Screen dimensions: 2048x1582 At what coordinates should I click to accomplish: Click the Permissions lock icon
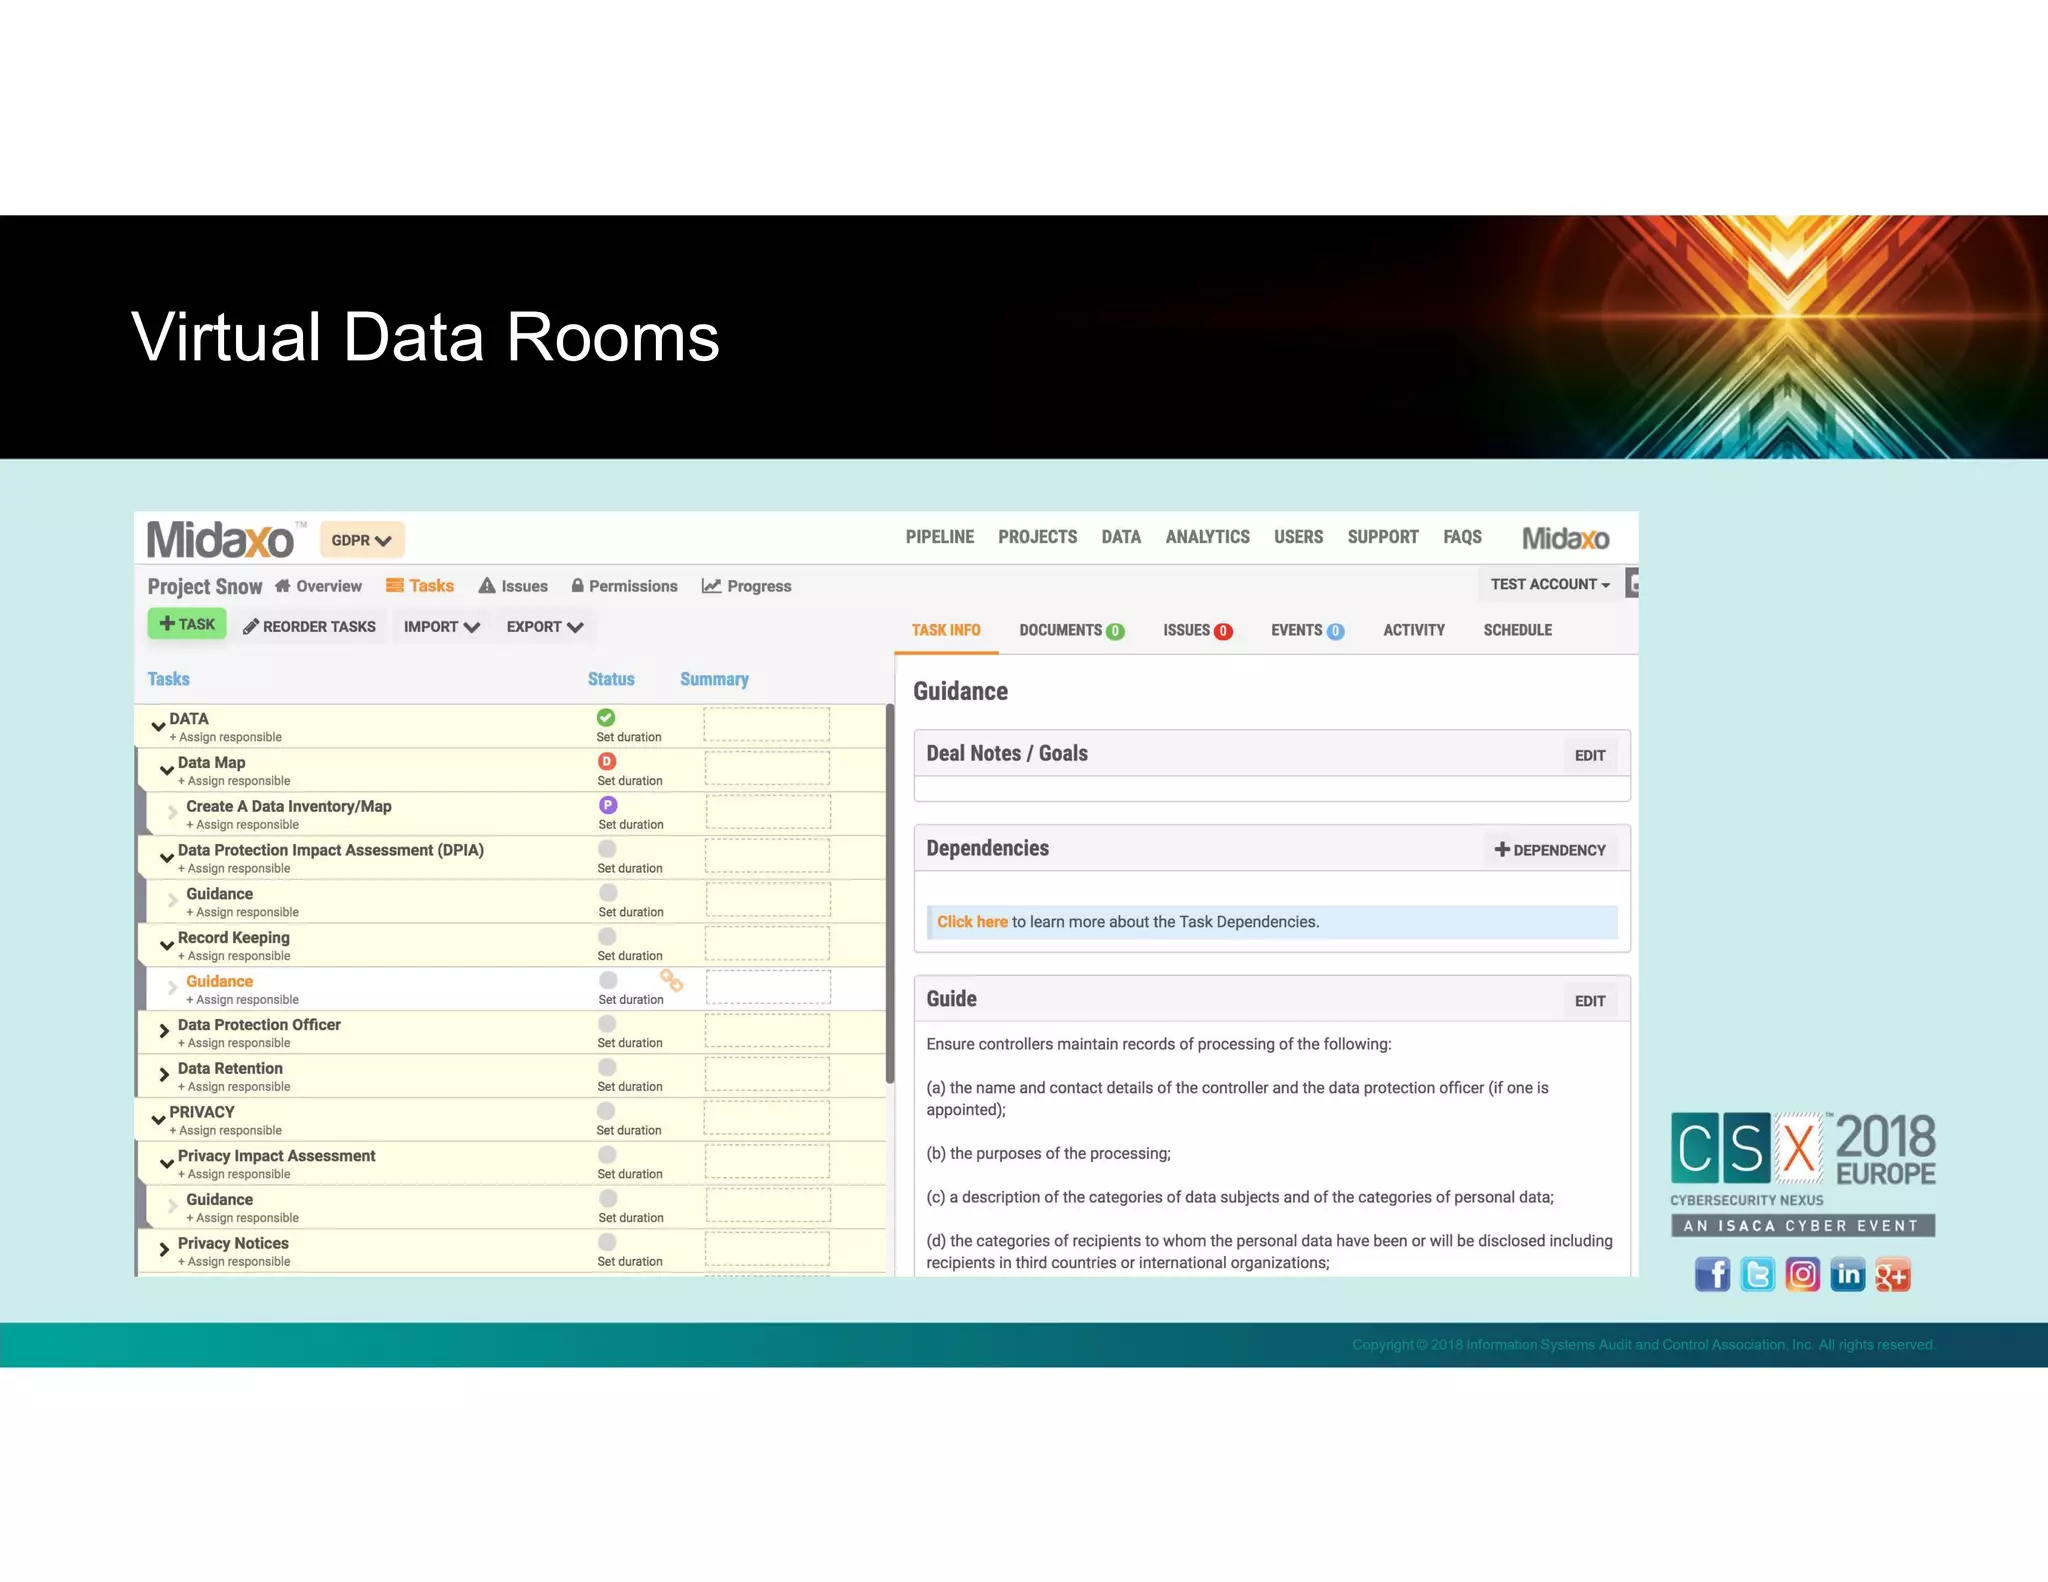point(577,586)
